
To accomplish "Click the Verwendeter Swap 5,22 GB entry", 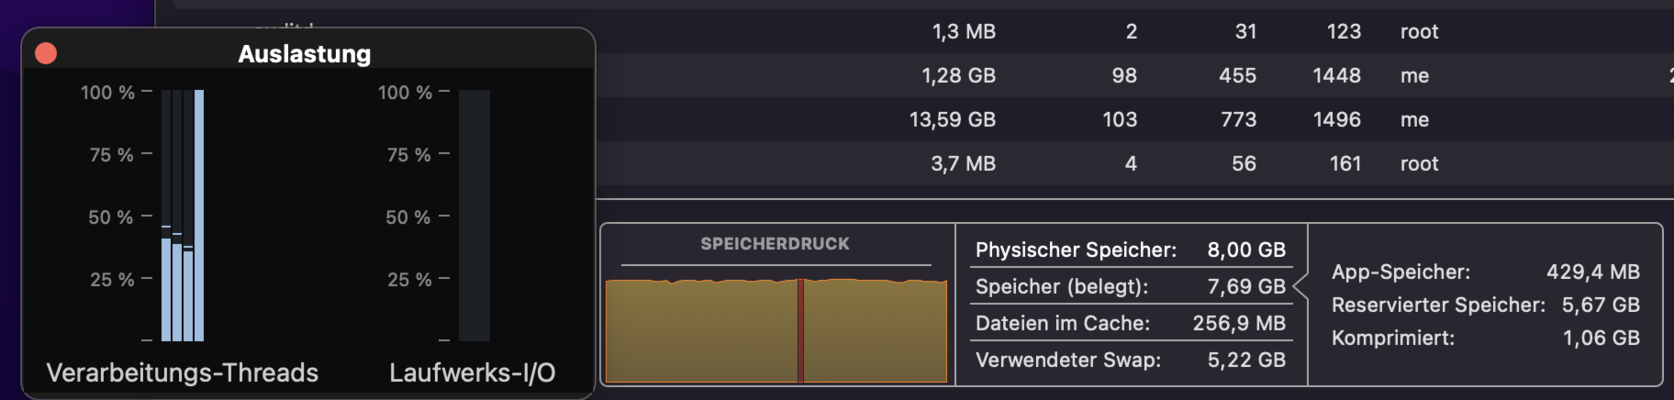I will (x=1130, y=360).
